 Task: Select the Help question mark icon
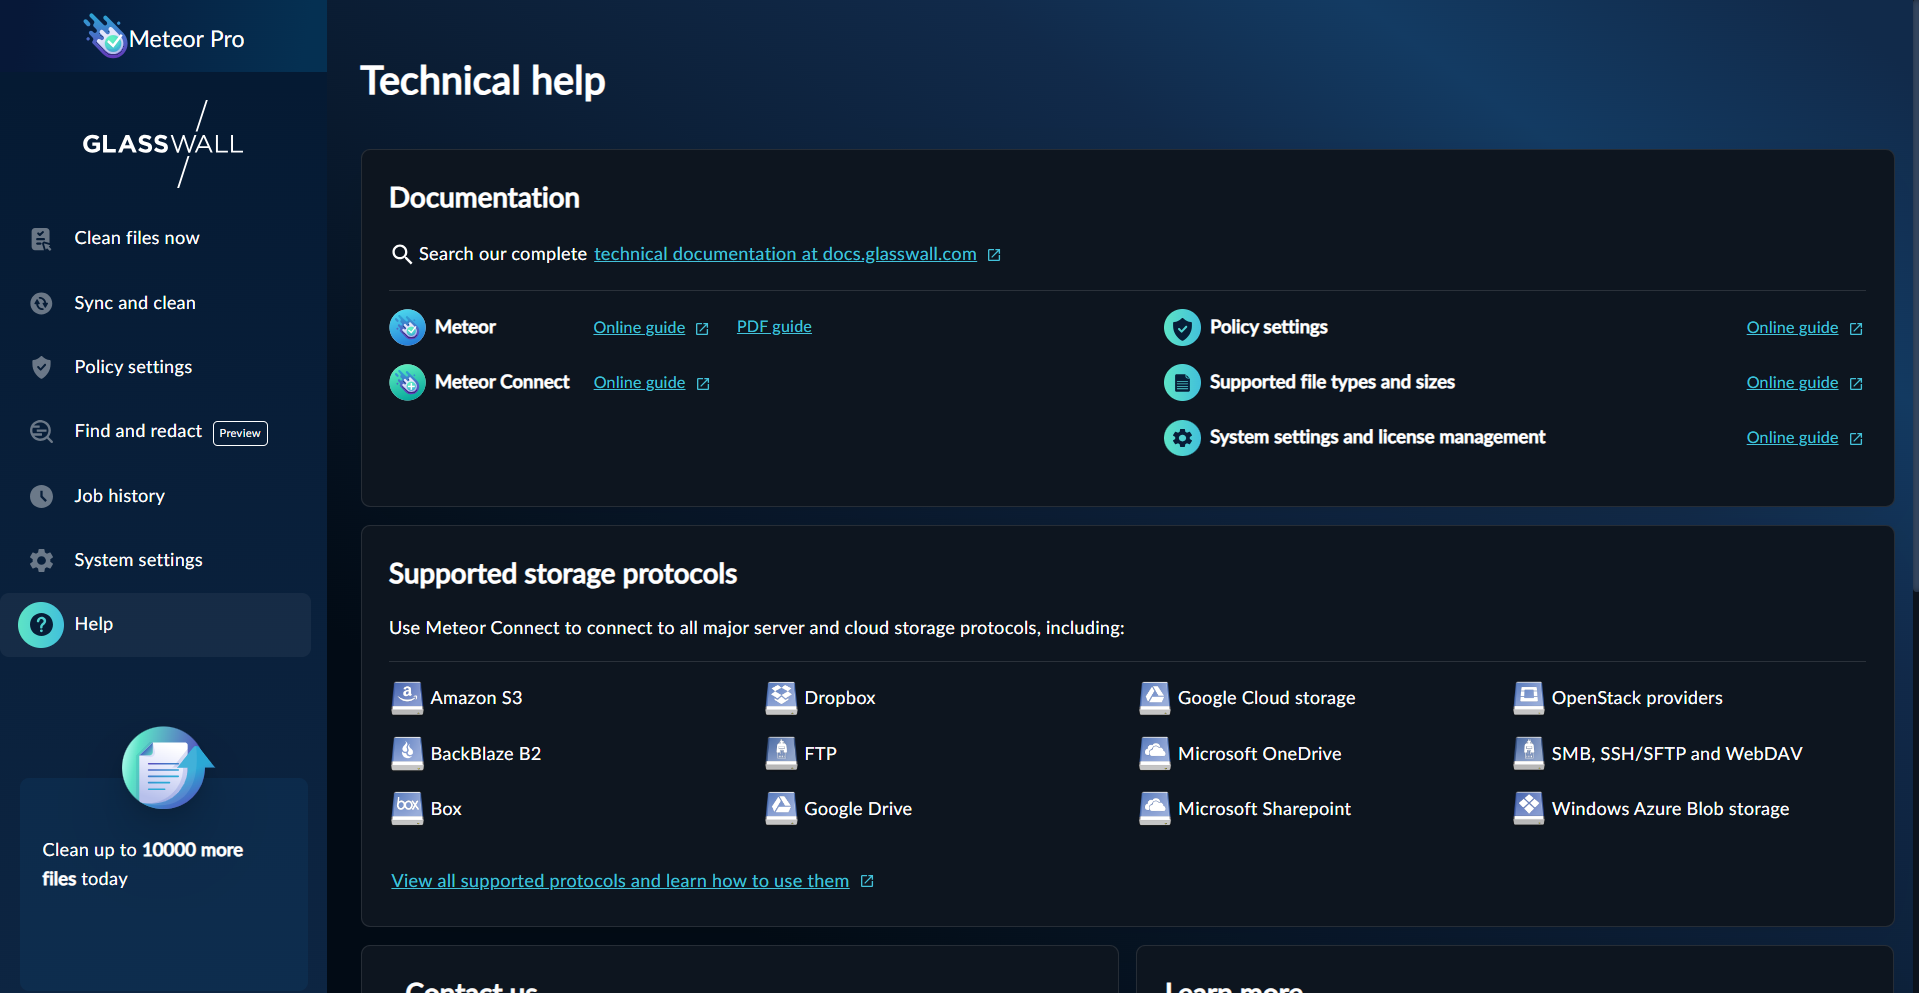40,624
